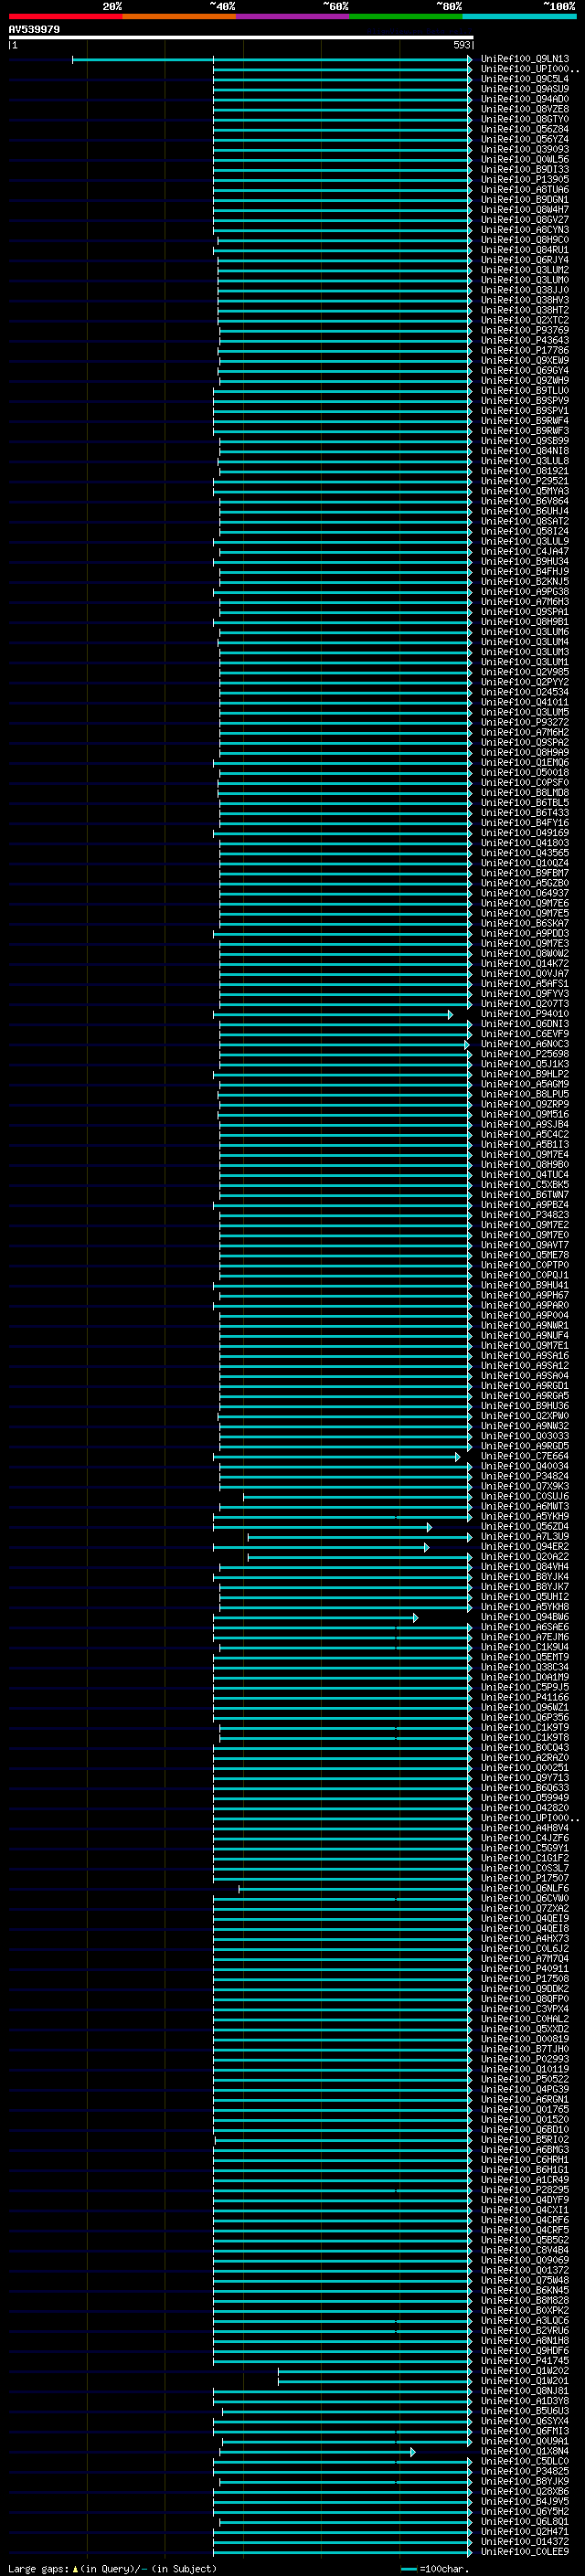Select hit label UniRef100_Q6NLF6

click(x=524, y=1889)
